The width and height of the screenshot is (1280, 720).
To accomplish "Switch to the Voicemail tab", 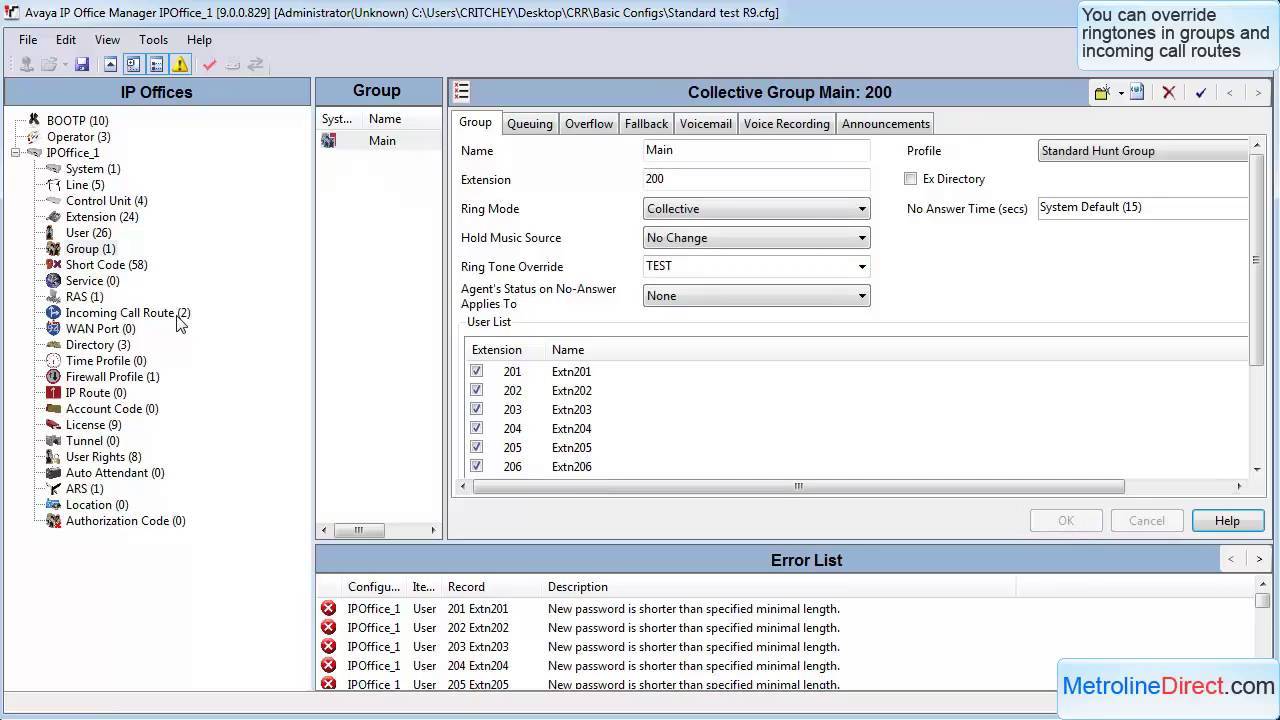I will tap(706, 124).
